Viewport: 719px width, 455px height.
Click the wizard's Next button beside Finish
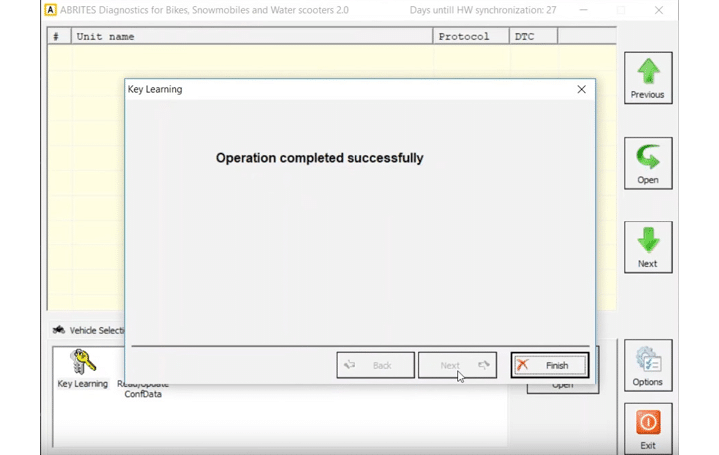(457, 365)
